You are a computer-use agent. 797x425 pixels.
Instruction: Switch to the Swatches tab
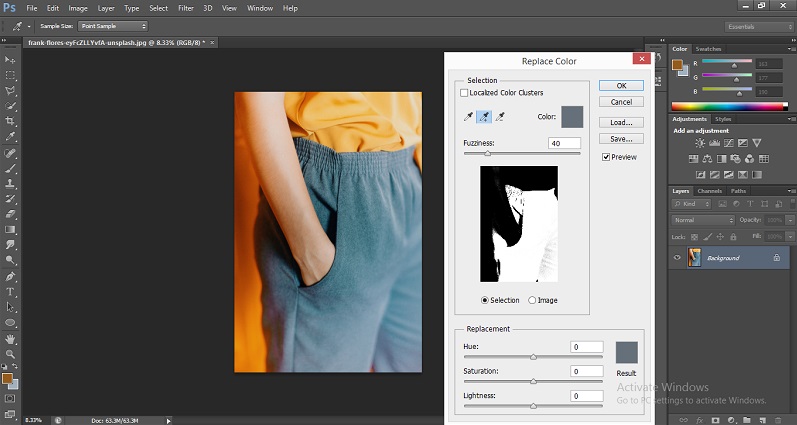[708, 49]
